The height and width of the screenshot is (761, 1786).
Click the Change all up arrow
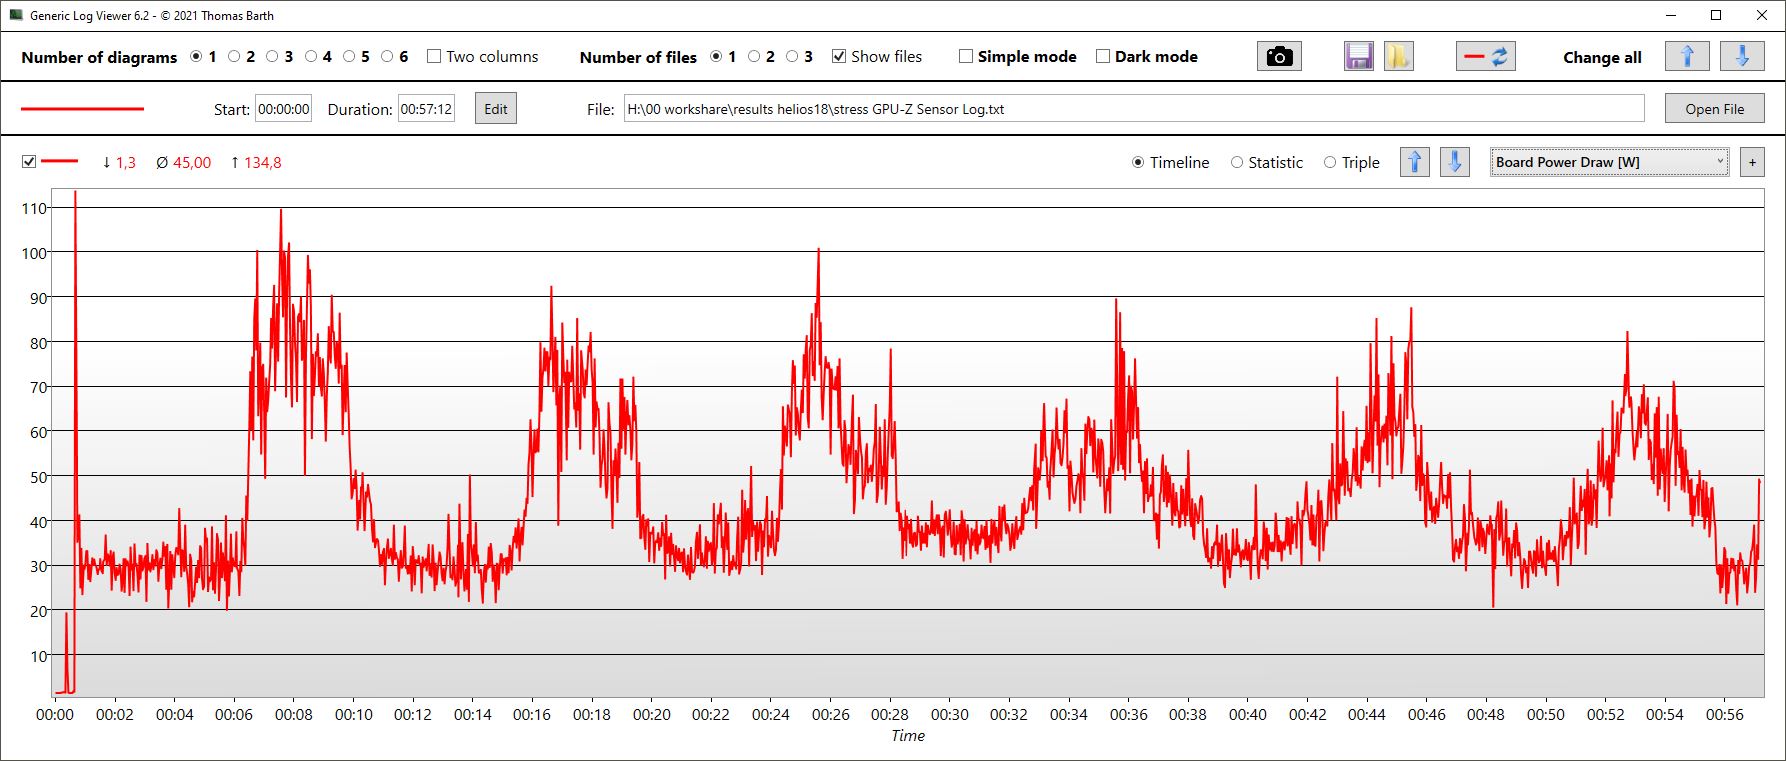click(1686, 57)
